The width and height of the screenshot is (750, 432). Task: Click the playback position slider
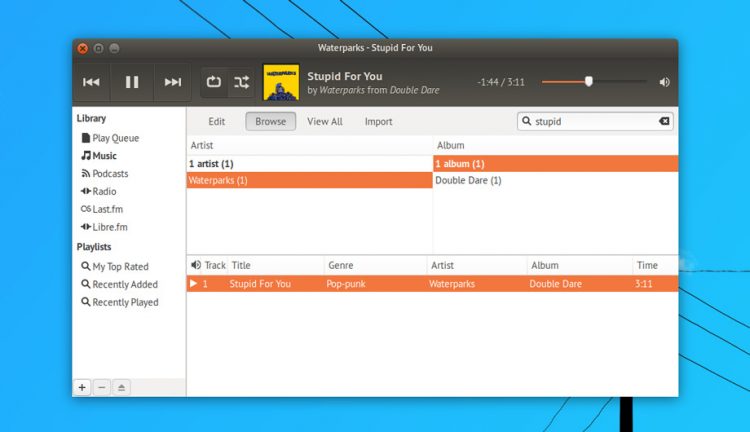pos(594,82)
